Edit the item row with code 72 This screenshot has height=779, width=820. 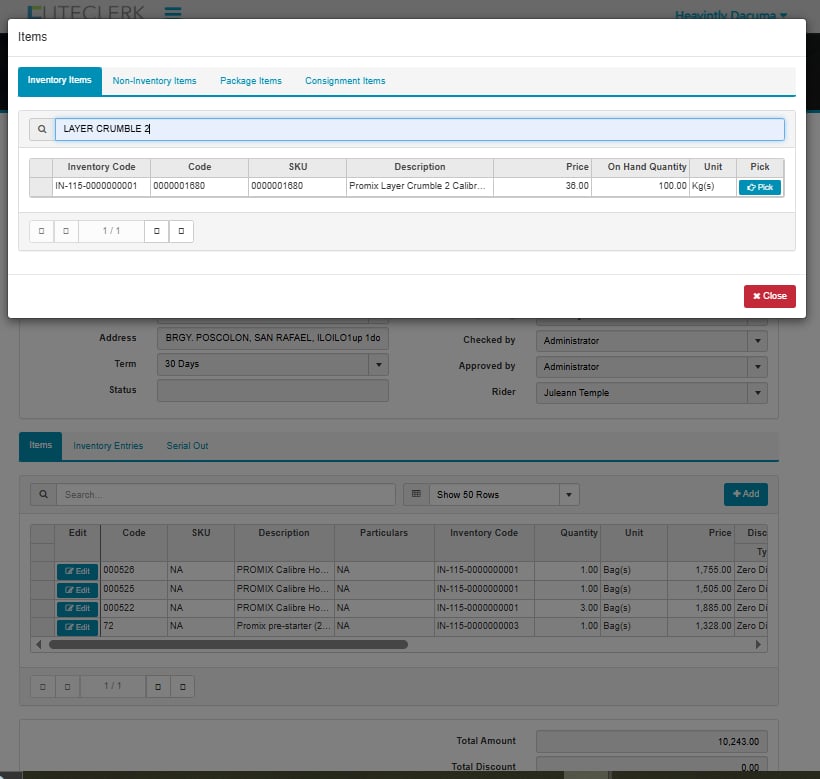[77, 627]
